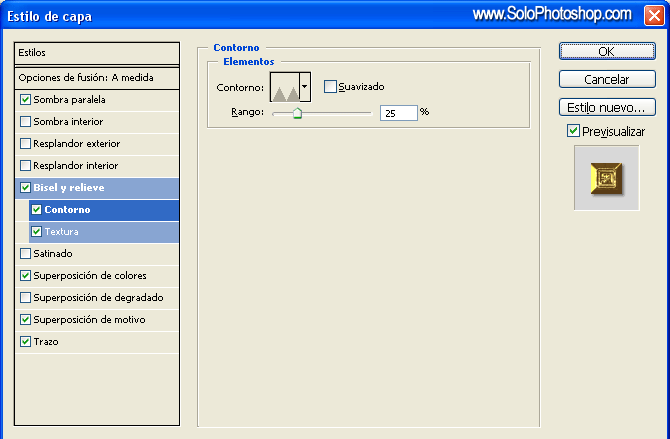Click the Cancelar button
Viewport: 670px width, 439px height.
(606, 79)
